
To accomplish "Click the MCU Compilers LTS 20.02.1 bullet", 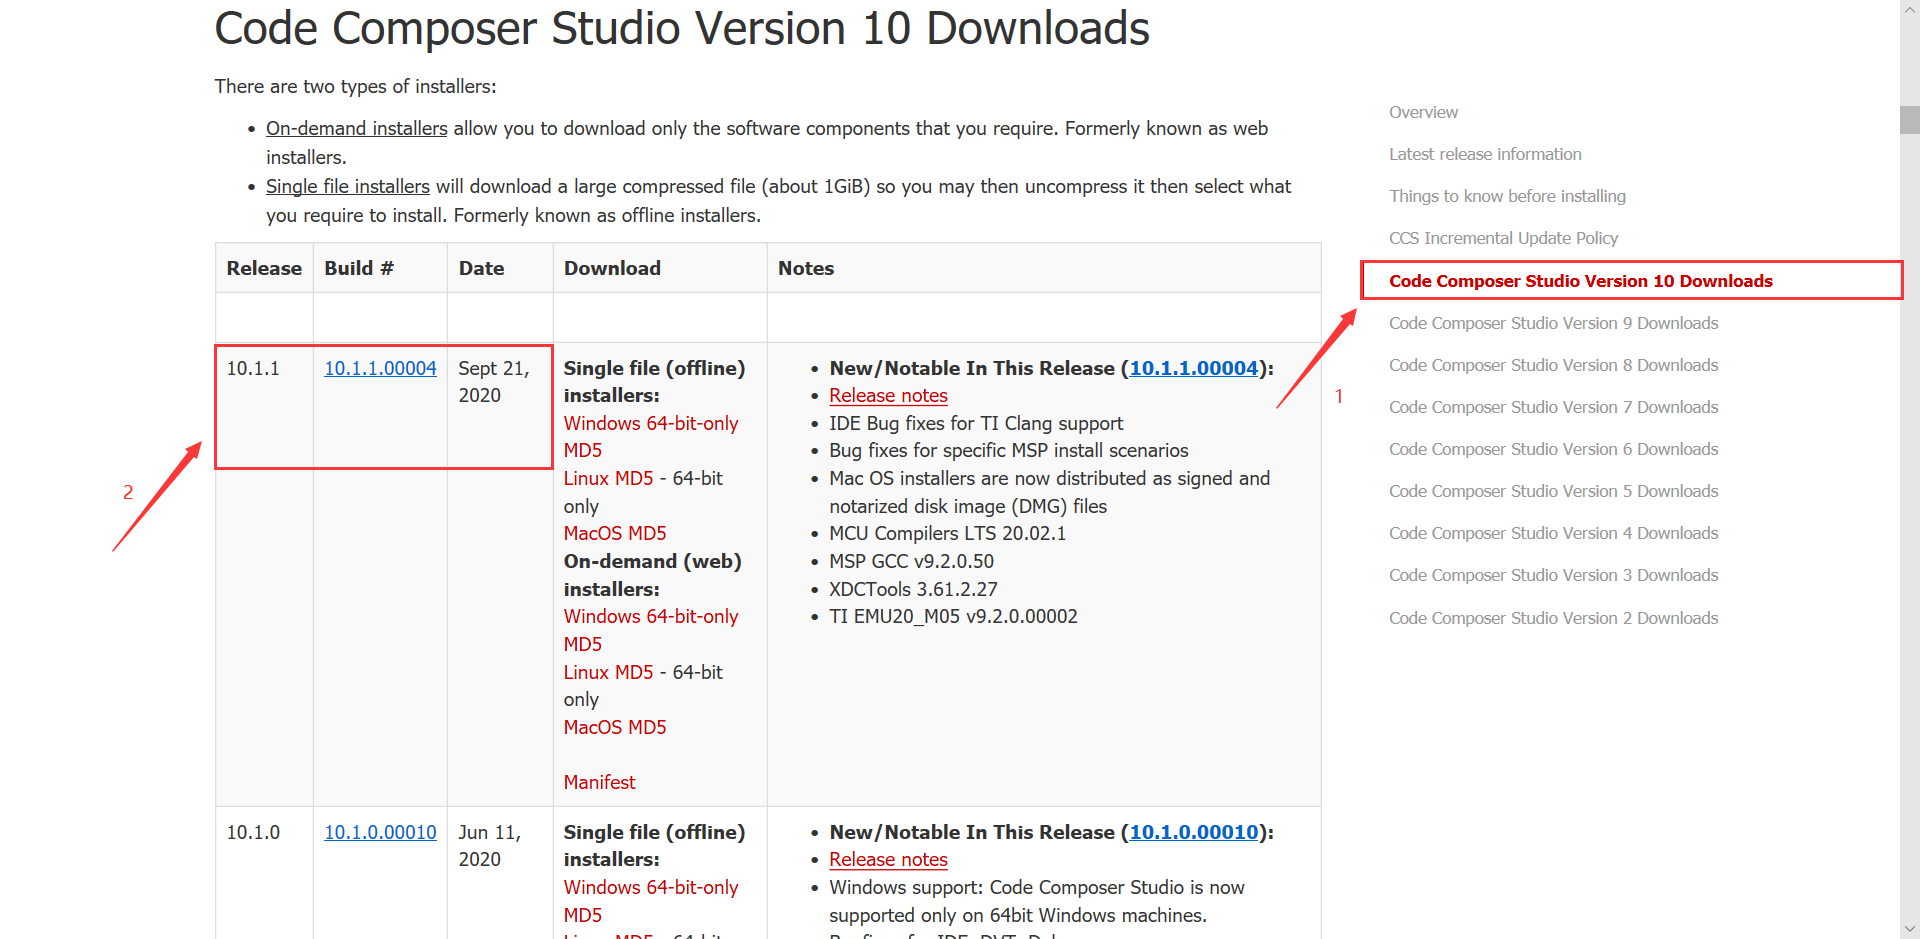I will pos(947,533).
